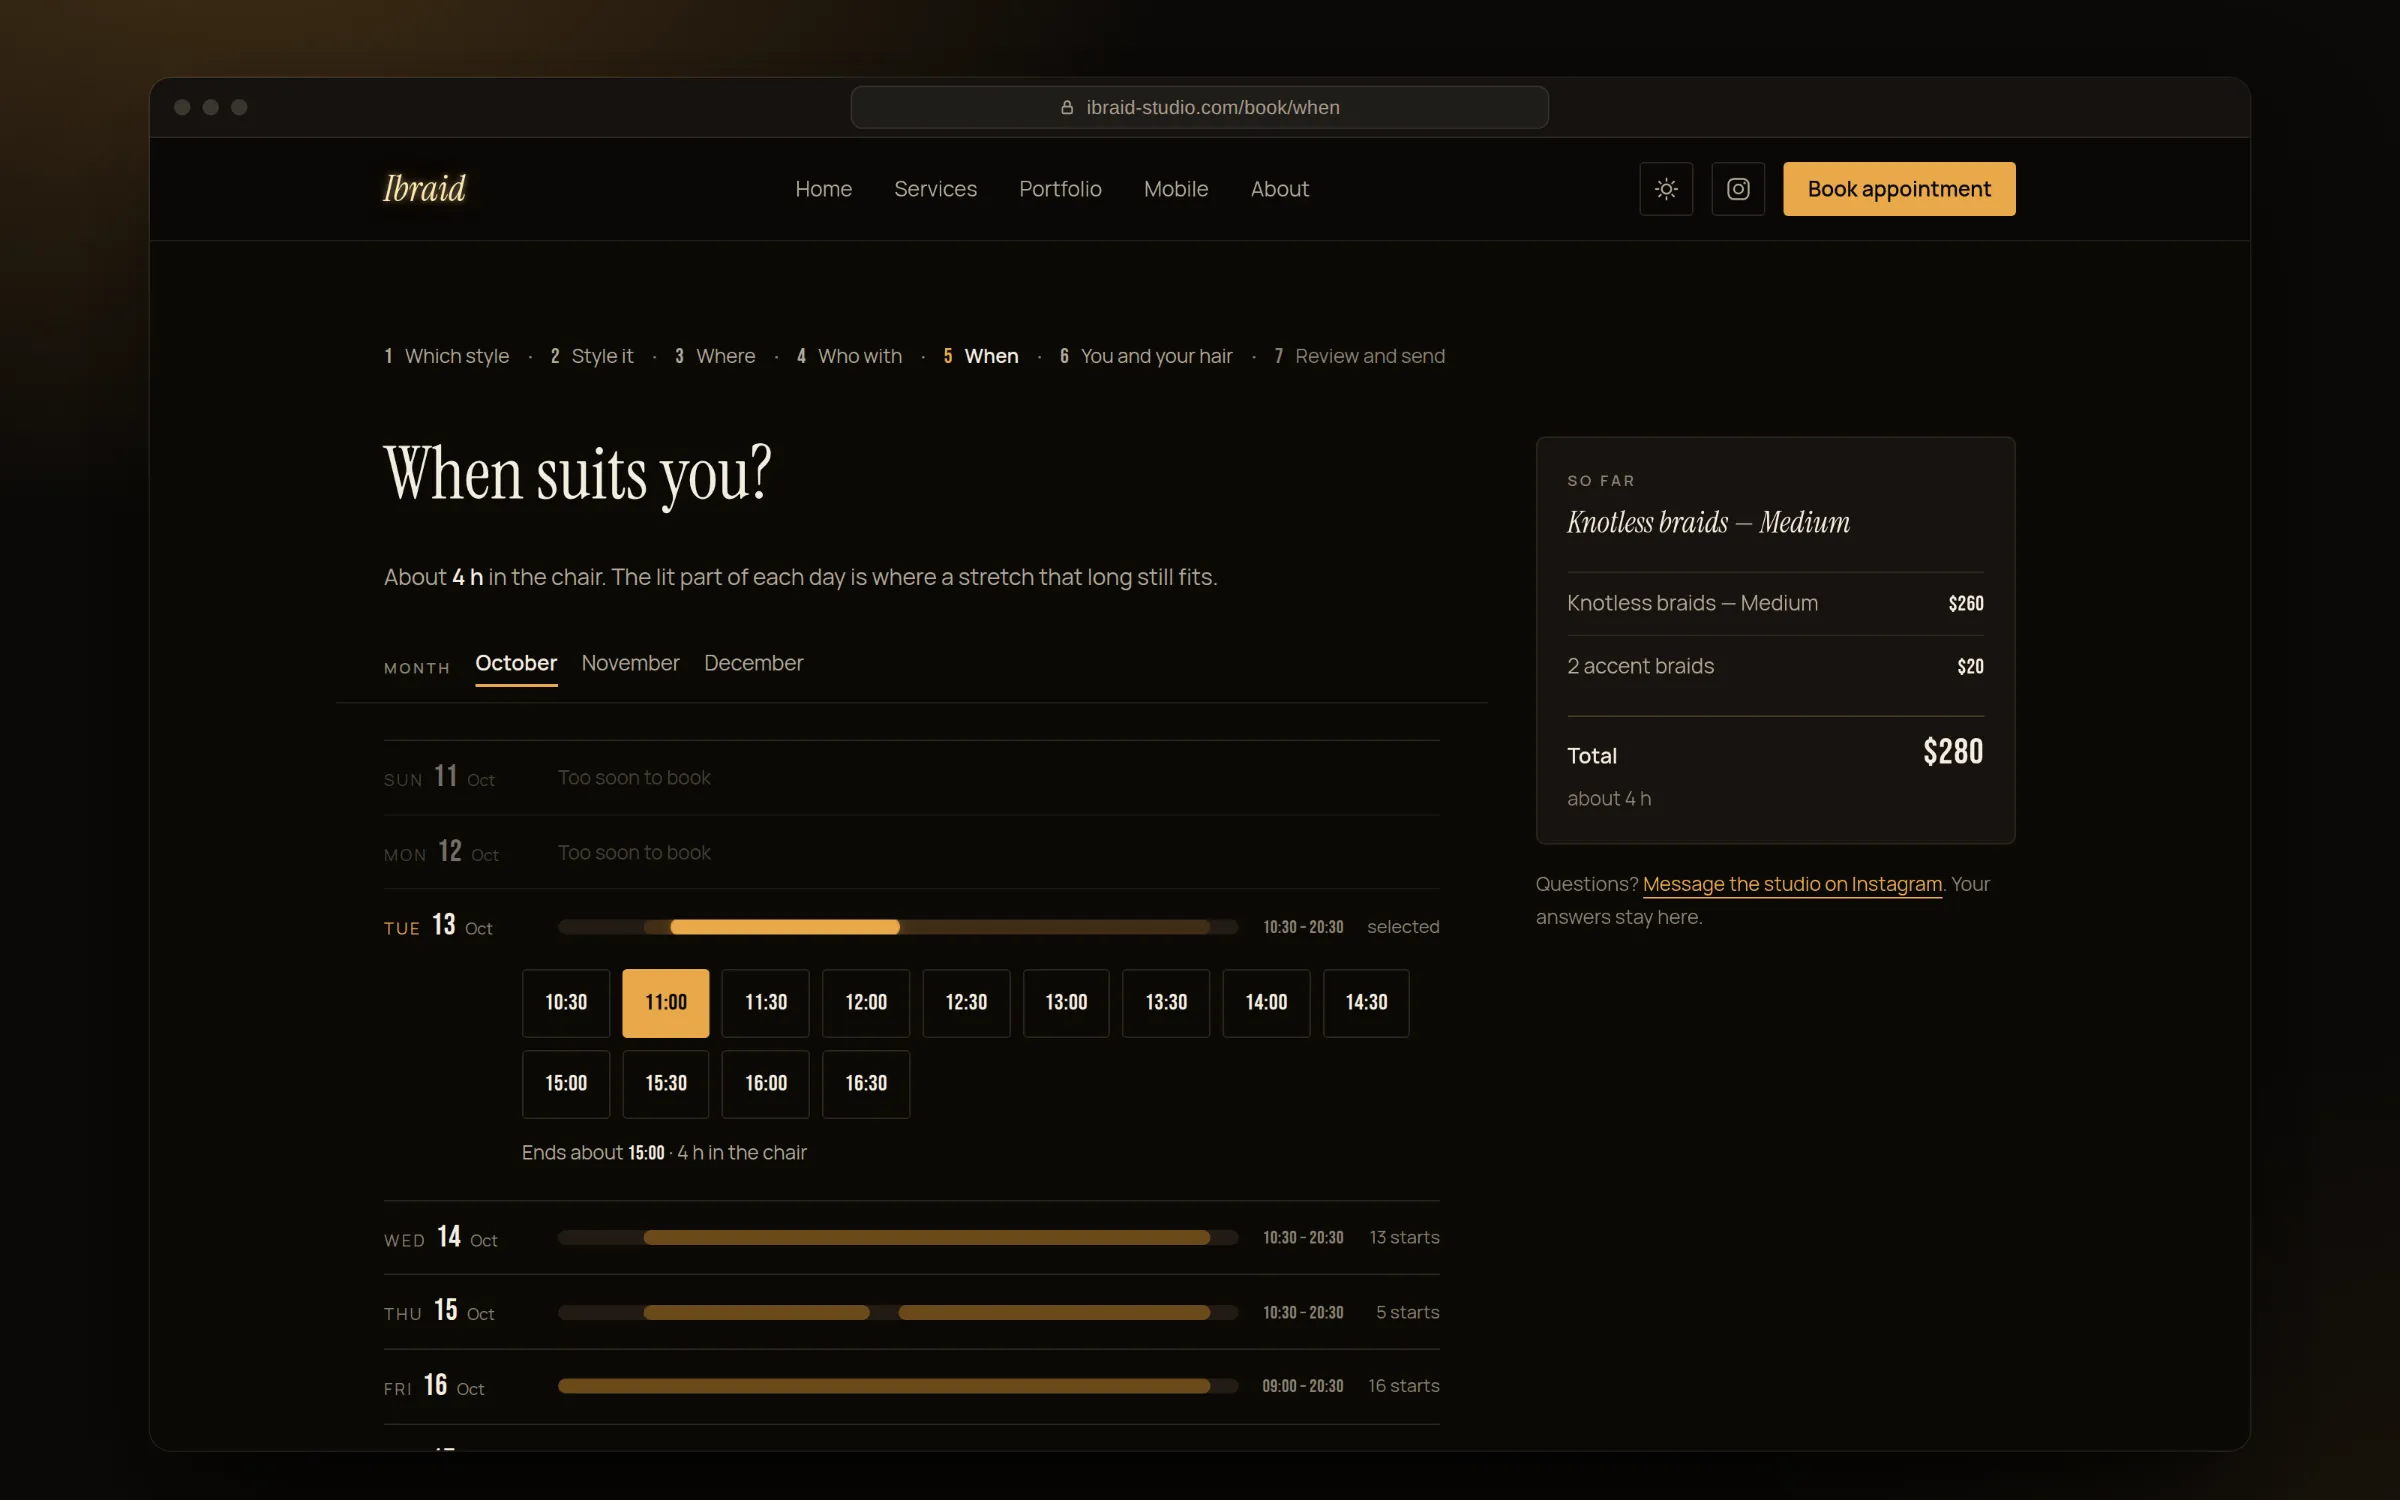Expand the Fri 16 Oct day row

click(x=912, y=1386)
